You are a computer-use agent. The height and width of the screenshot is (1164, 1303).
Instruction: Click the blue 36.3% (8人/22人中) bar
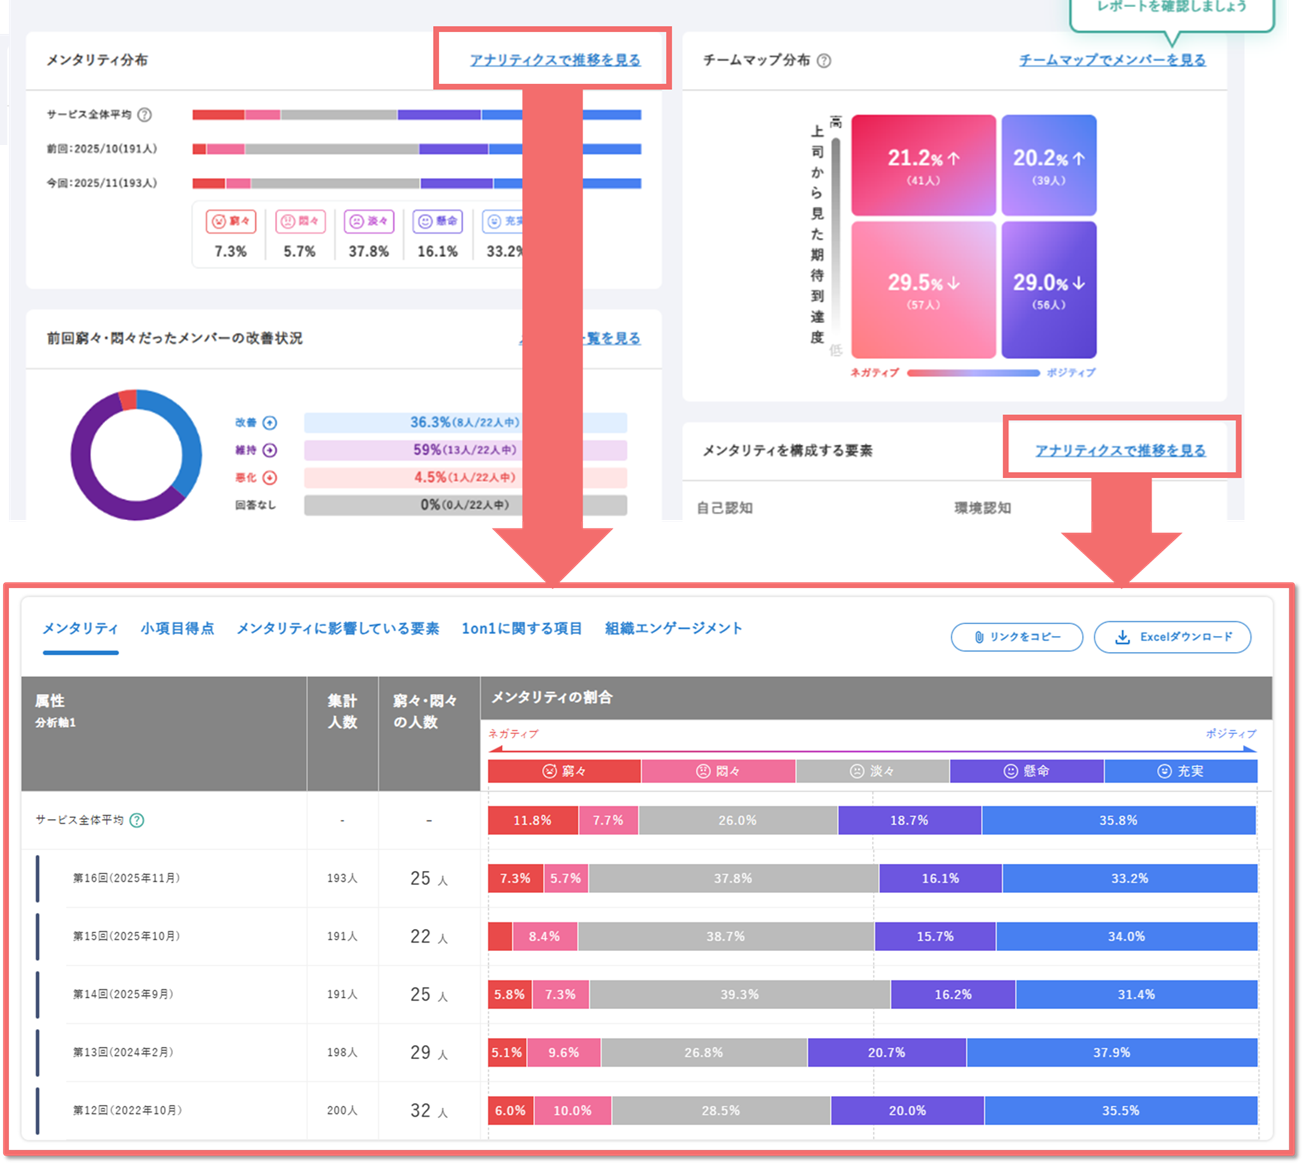pos(465,423)
